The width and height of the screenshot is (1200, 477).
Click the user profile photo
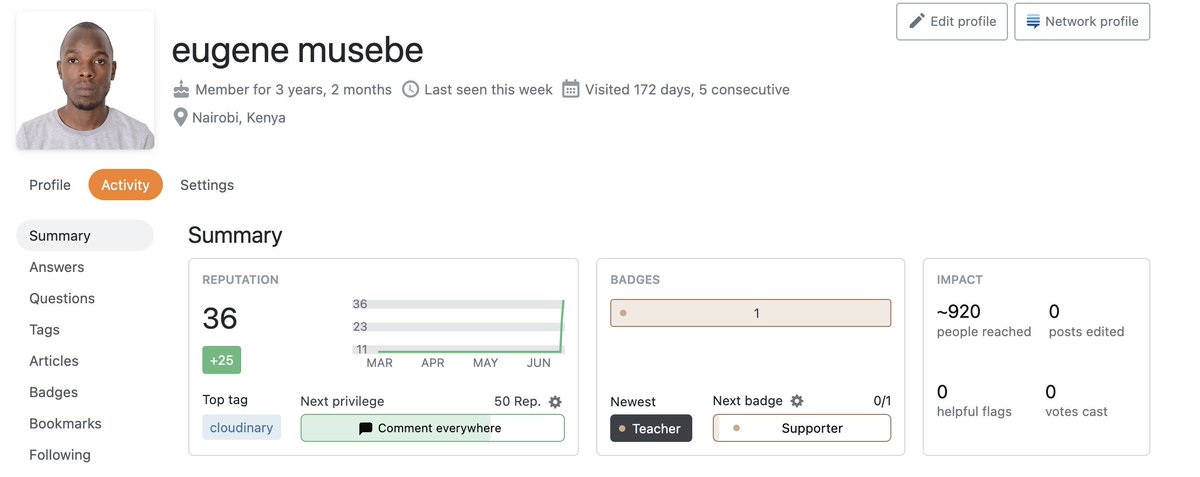(86, 81)
